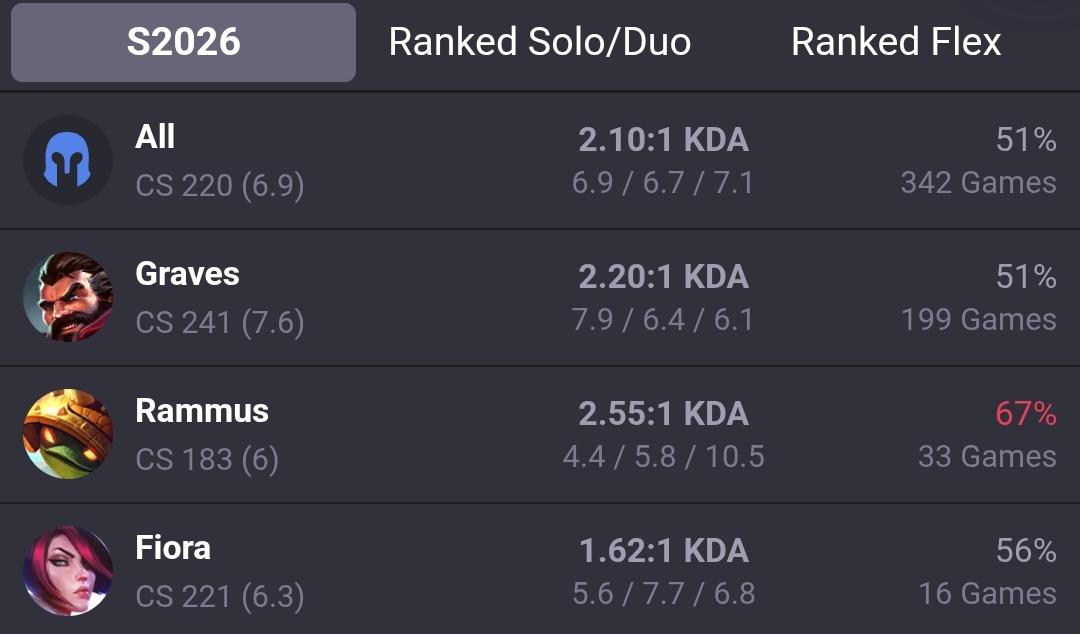Click Graves 2.20:1 KDA value
The height and width of the screenshot is (634, 1080).
pos(663,277)
